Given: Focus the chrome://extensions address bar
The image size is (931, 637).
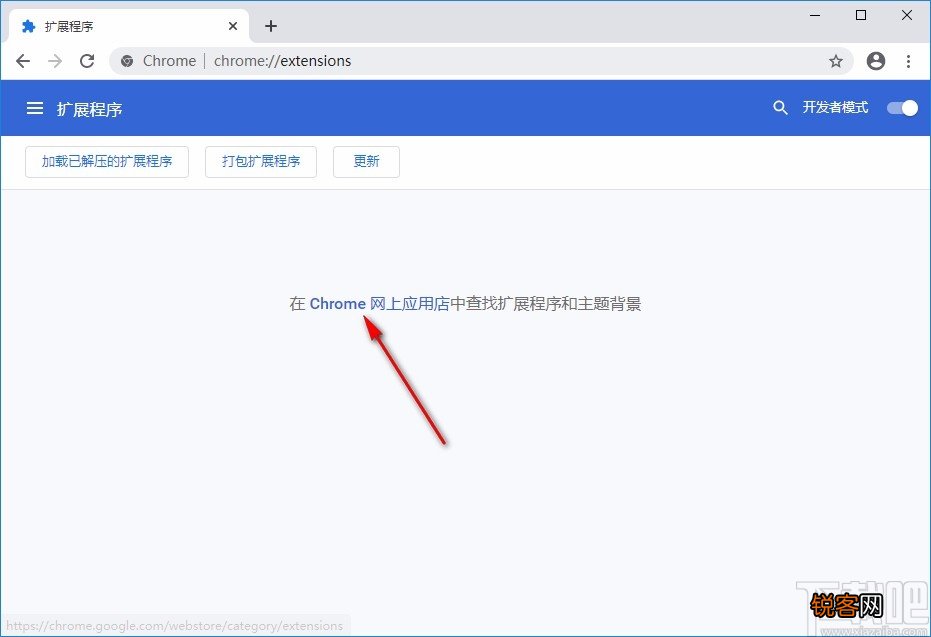Looking at the screenshot, I should [481, 61].
